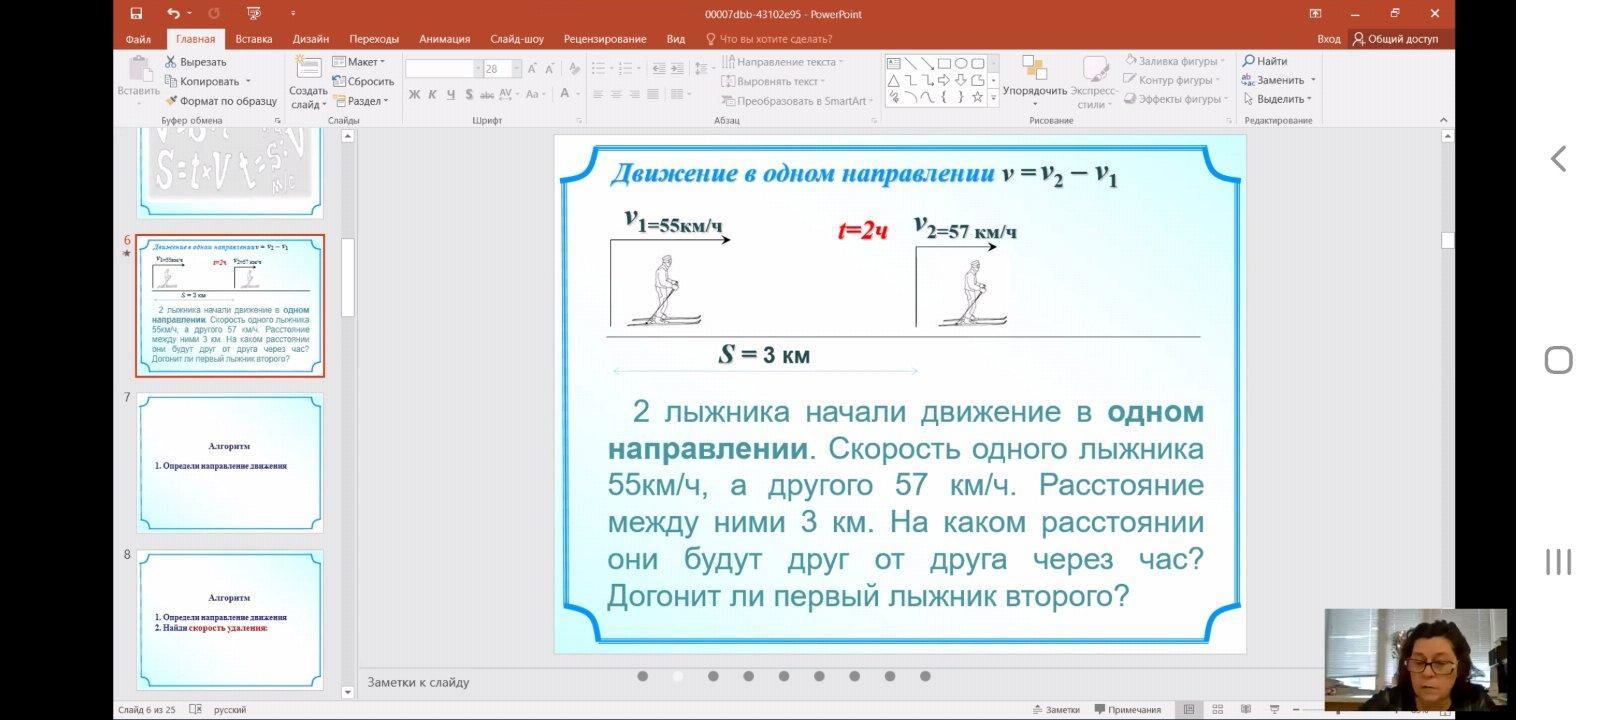Switch to the Animation (Анимация) tab
The image size is (1600, 720).
point(444,39)
